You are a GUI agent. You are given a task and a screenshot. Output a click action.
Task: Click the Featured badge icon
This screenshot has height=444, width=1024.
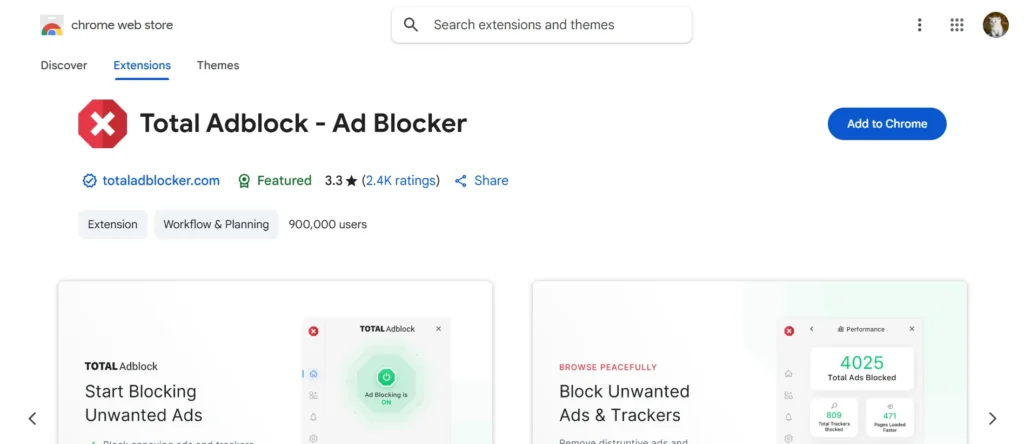[244, 181]
